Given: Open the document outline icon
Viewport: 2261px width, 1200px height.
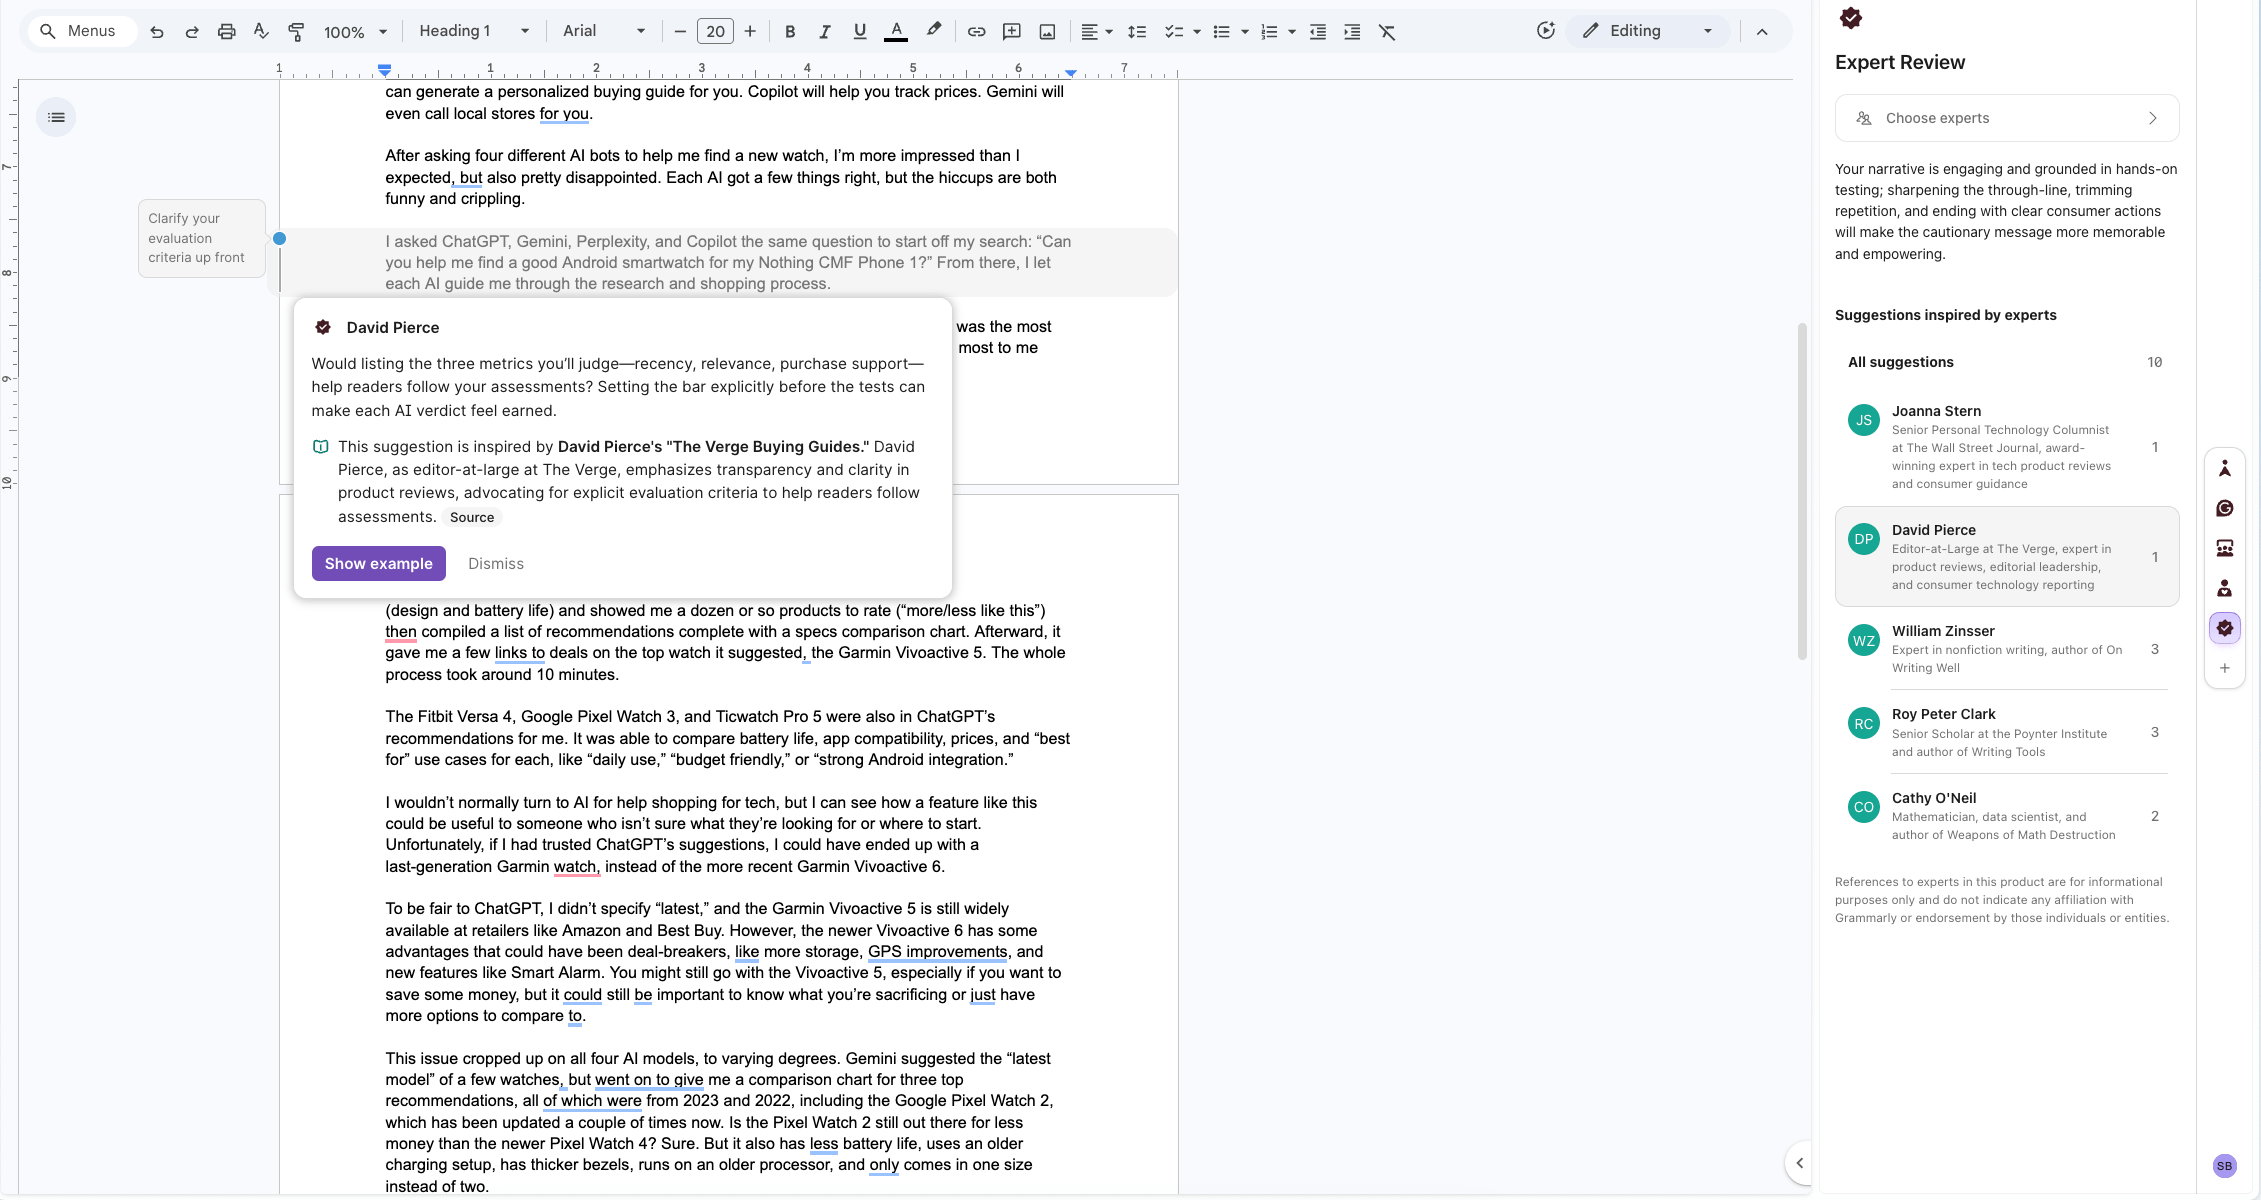Looking at the screenshot, I should (56, 117).
